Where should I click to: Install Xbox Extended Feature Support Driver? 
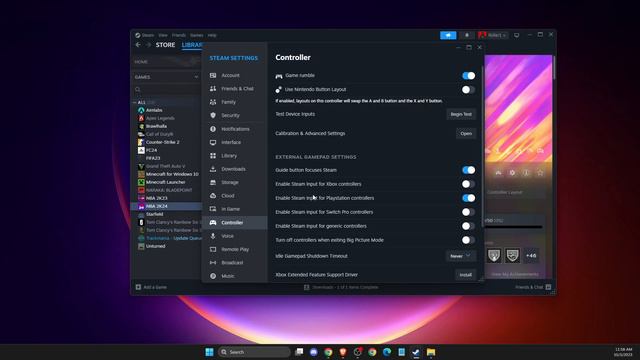click(466, 275)
